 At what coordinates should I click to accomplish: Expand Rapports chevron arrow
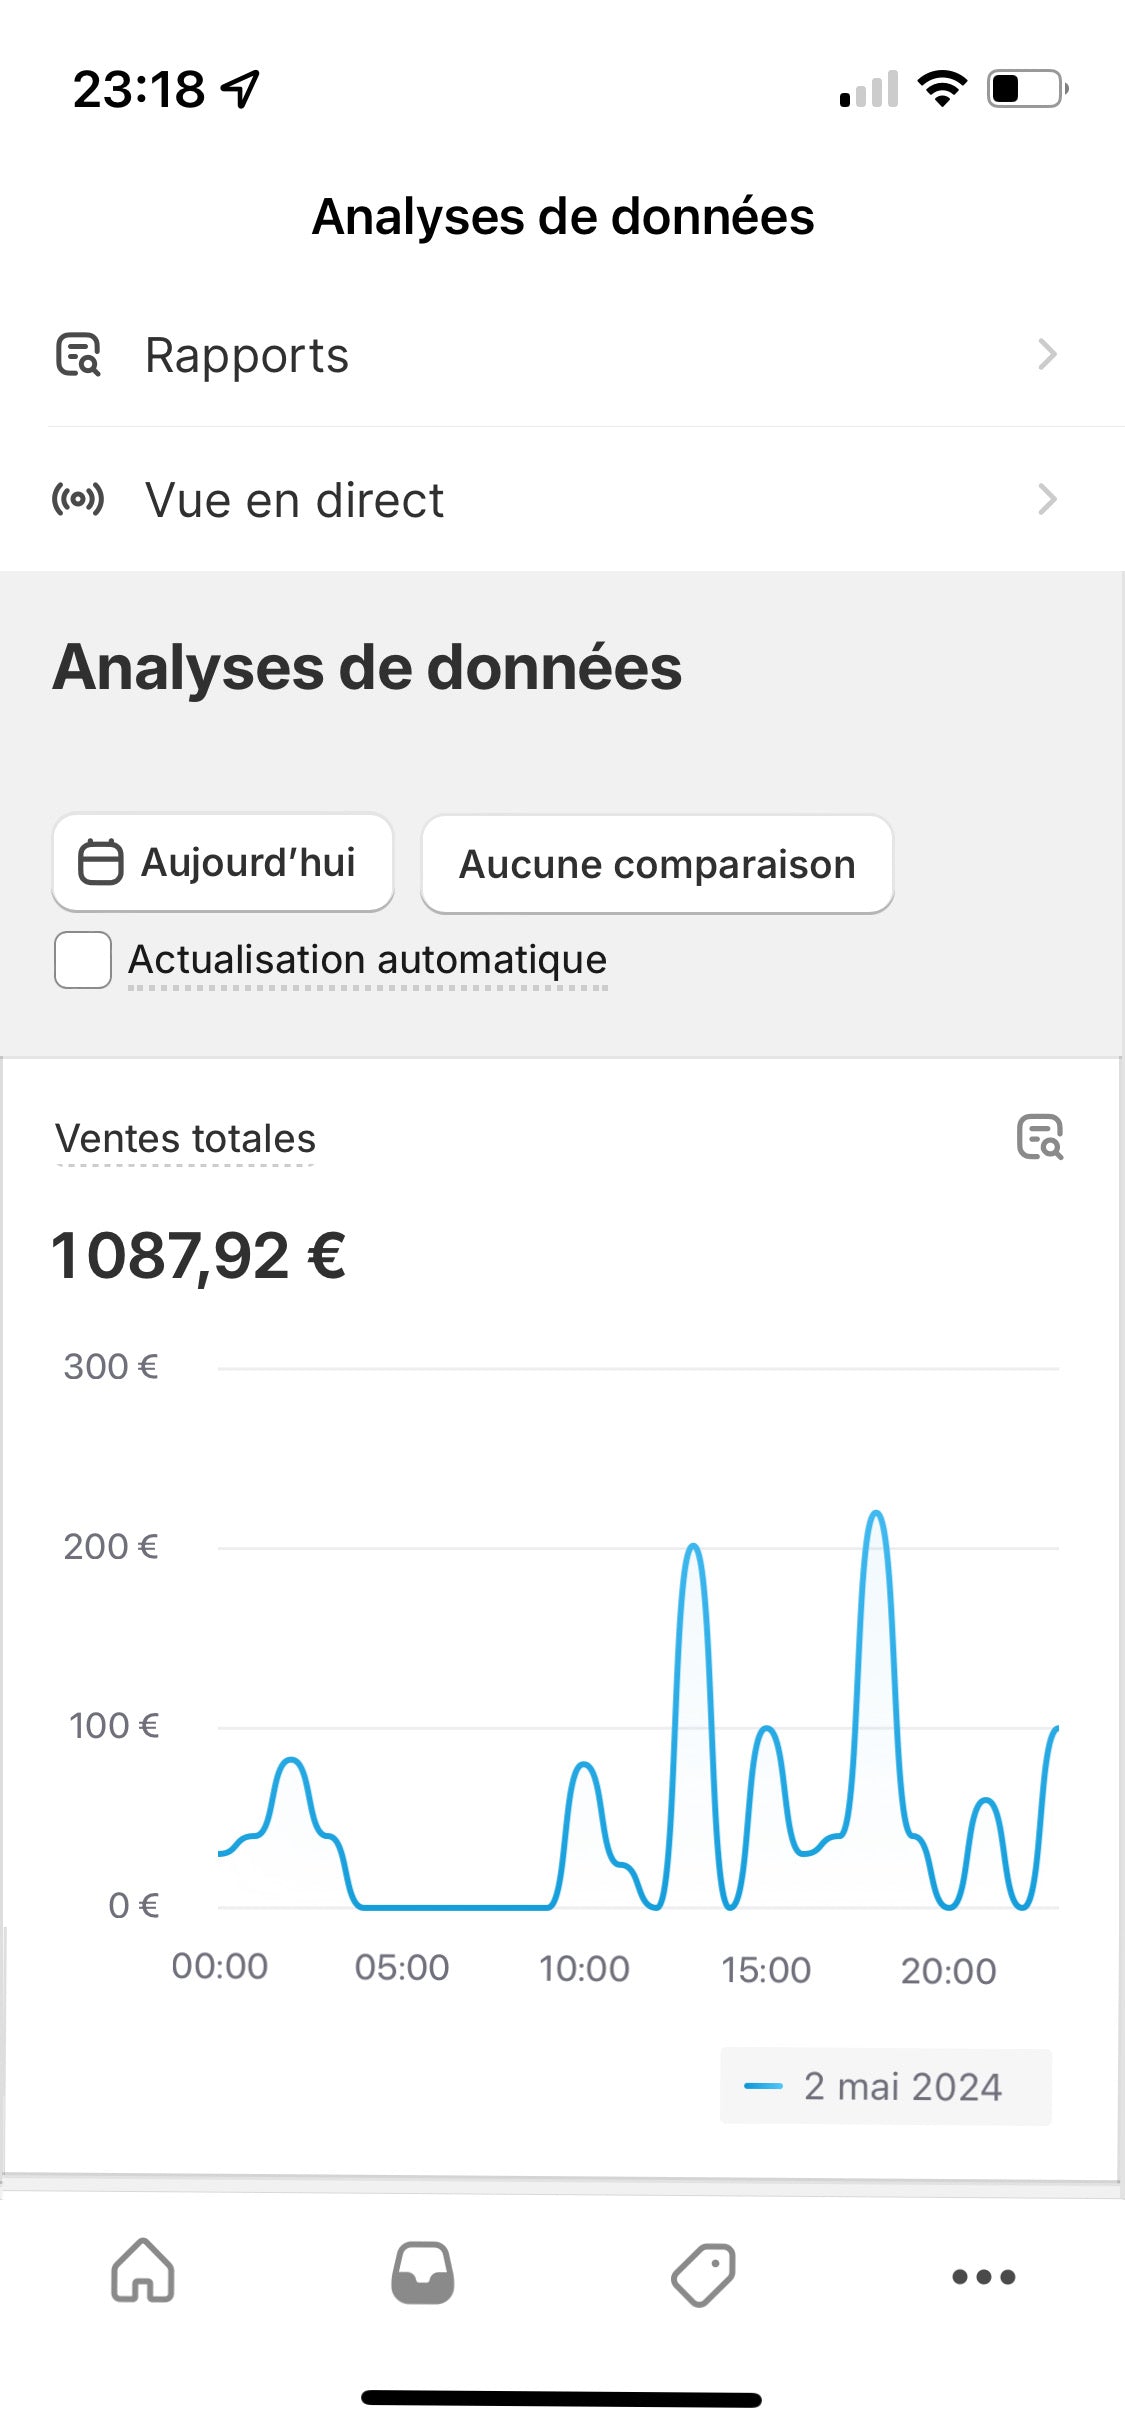pyautogui.click(x=1047, y=355)
